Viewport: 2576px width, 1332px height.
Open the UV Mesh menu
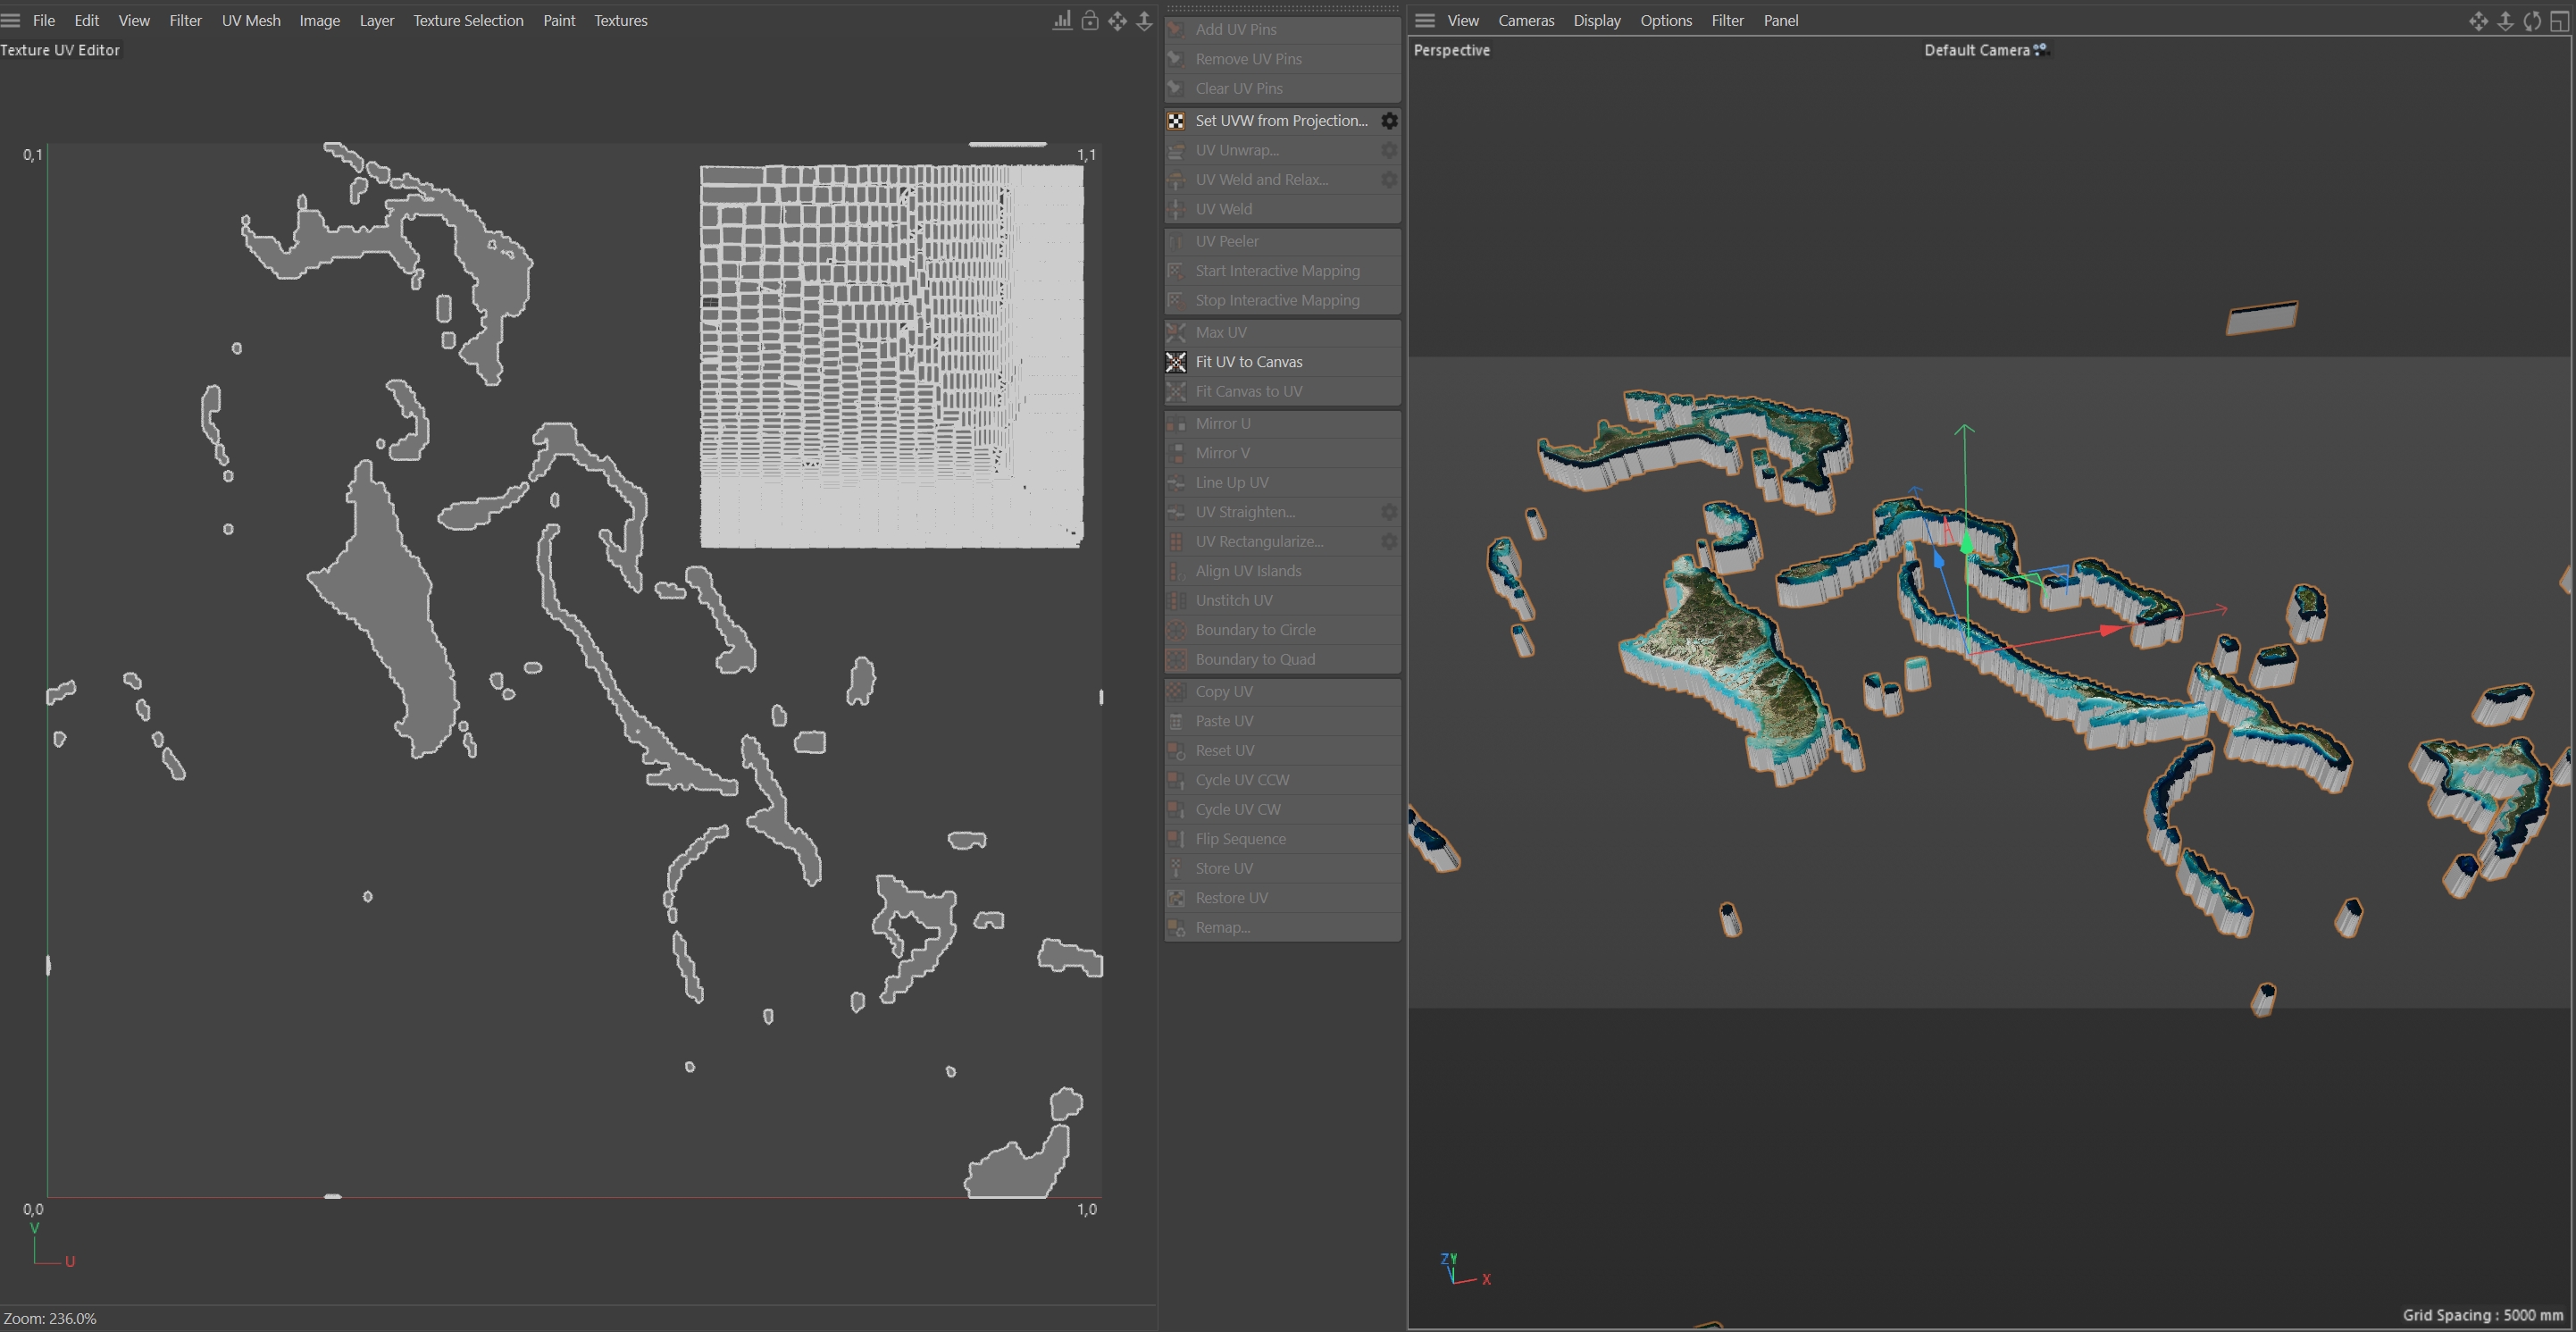coord(251,21)
